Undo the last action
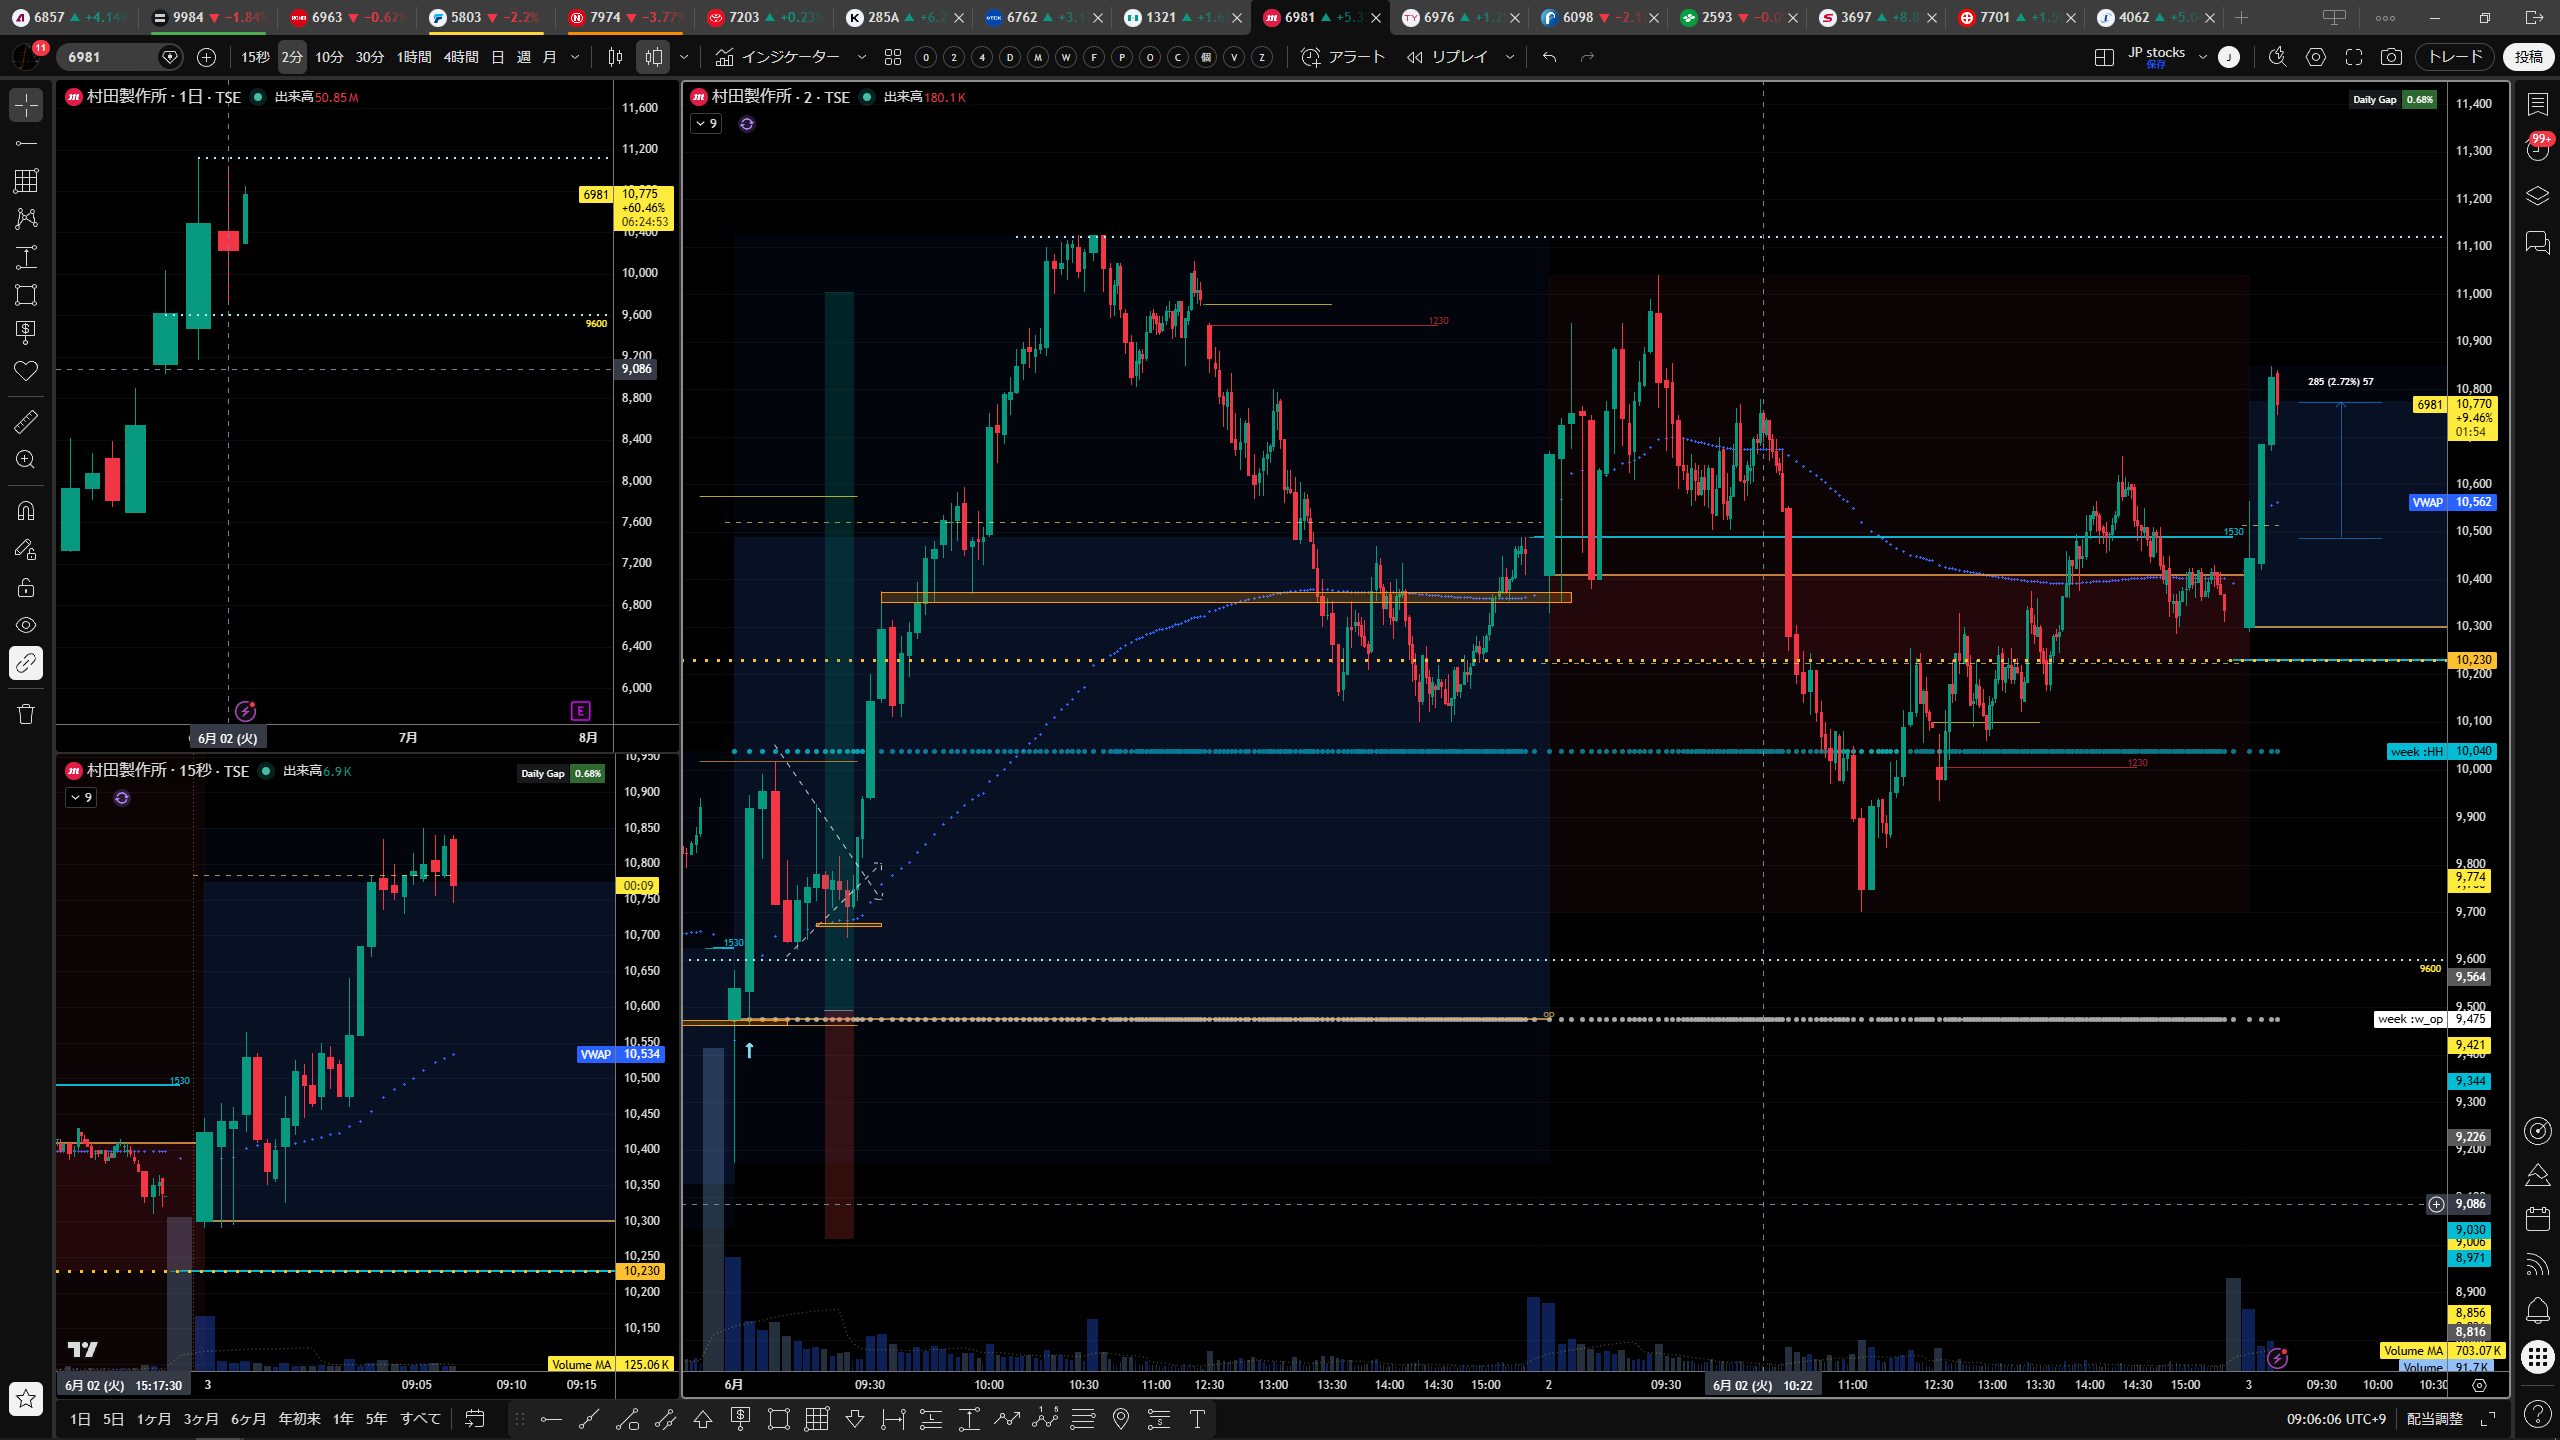This screenshot has height=1440, width=2560. click(x=1550, y=57)
